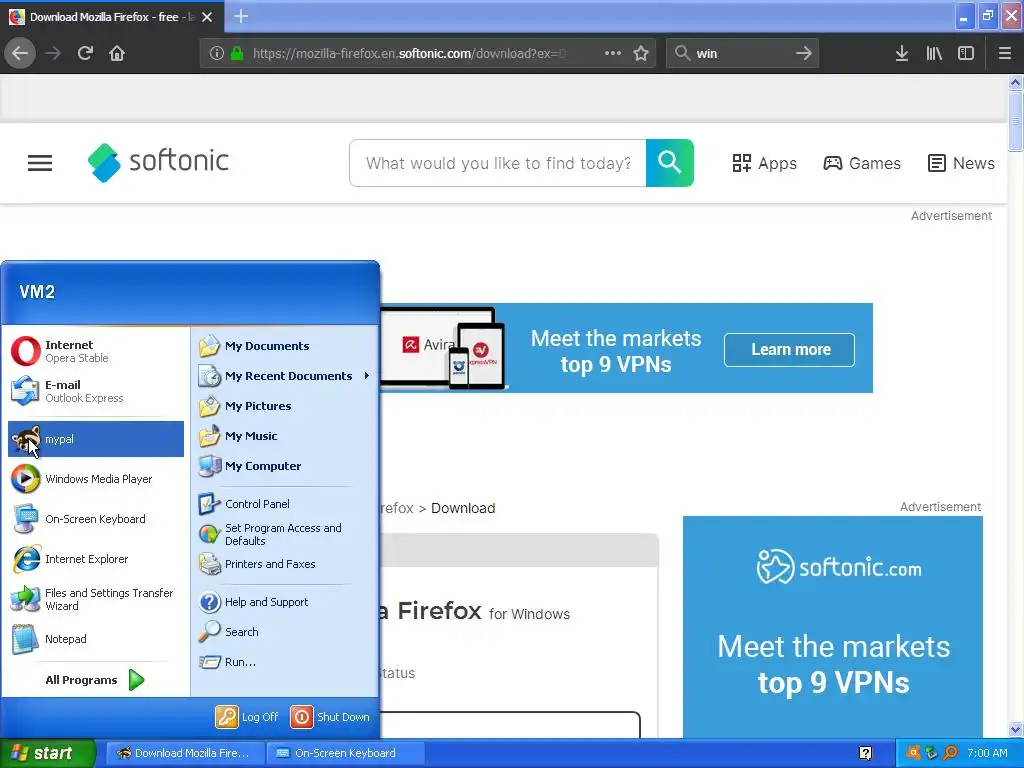Open Control Panel
The height and width of the screenshot is (768, 1024).
(x=284, y=504)
